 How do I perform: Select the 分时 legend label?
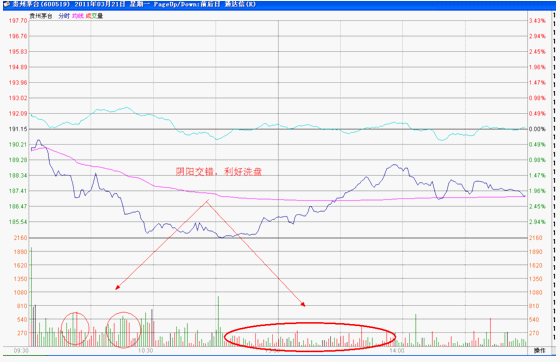(x=64, y=16)
